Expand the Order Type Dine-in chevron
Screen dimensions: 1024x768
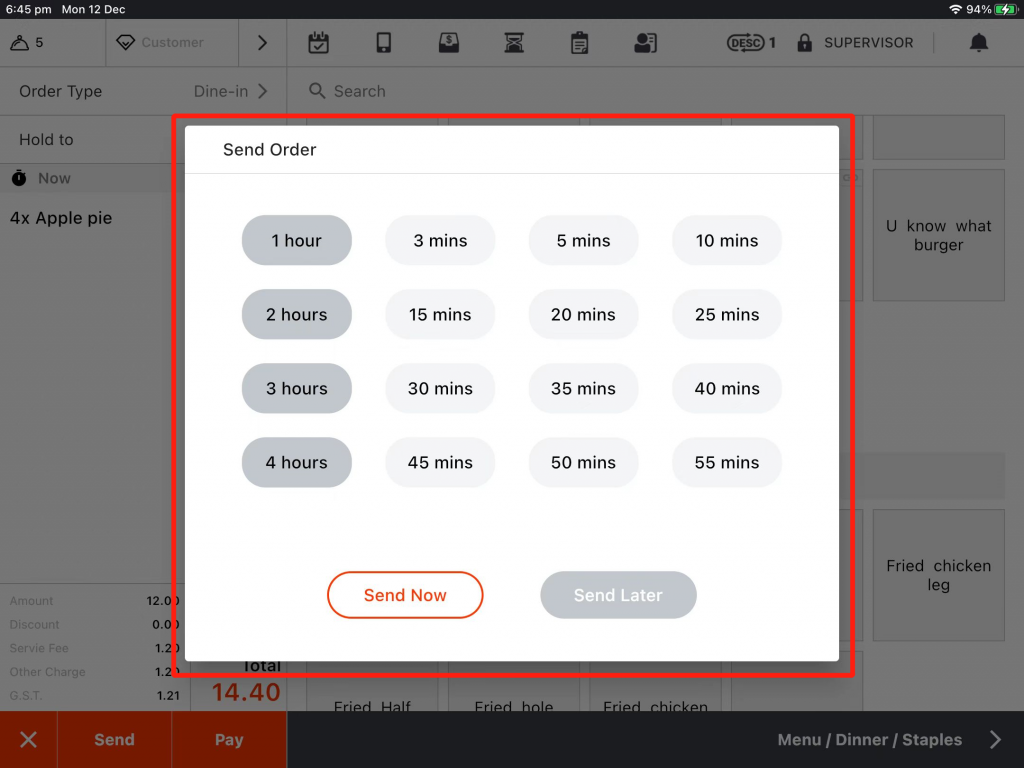point(263,91)
